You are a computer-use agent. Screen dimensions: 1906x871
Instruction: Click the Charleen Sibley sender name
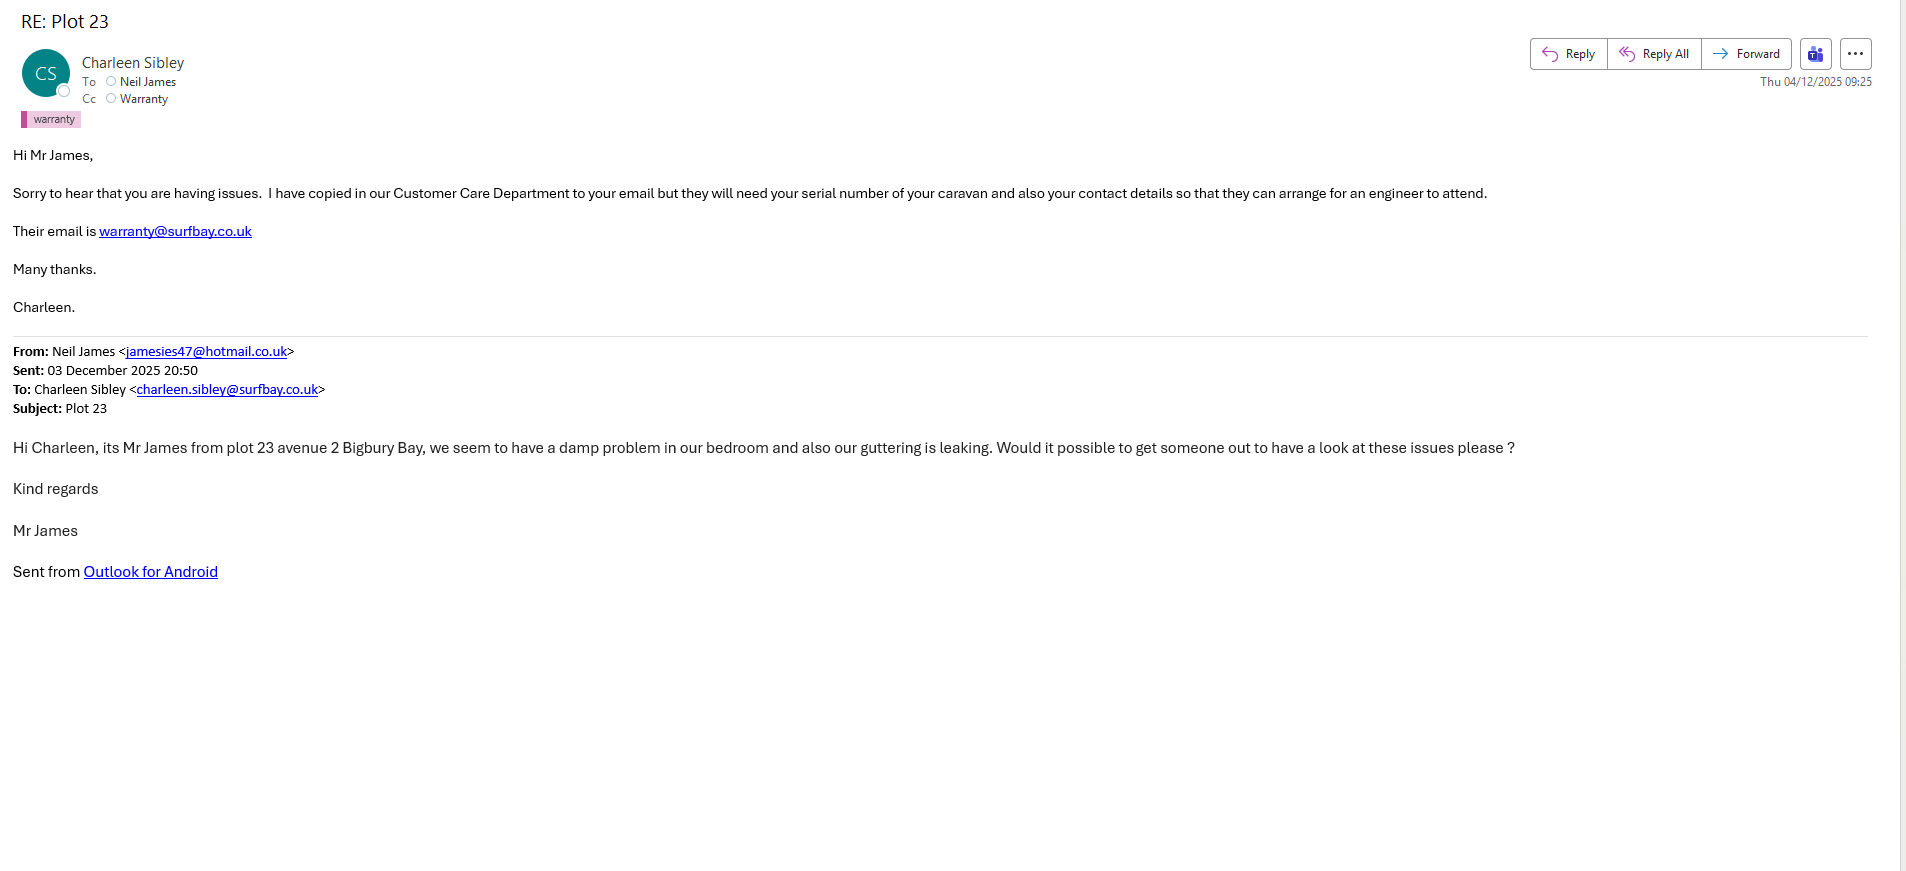(x=133, y=62)
